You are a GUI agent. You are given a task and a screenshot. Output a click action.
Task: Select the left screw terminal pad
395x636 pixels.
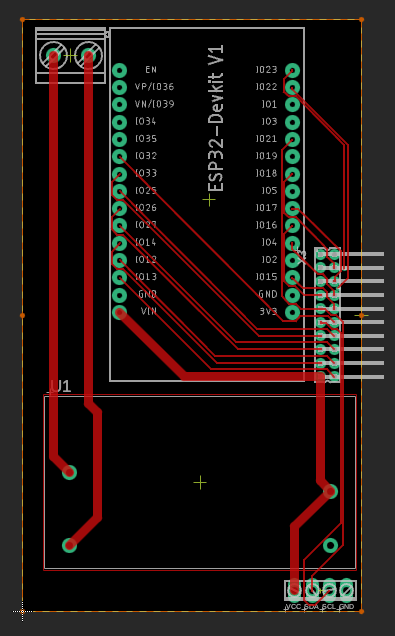(53, 55)
